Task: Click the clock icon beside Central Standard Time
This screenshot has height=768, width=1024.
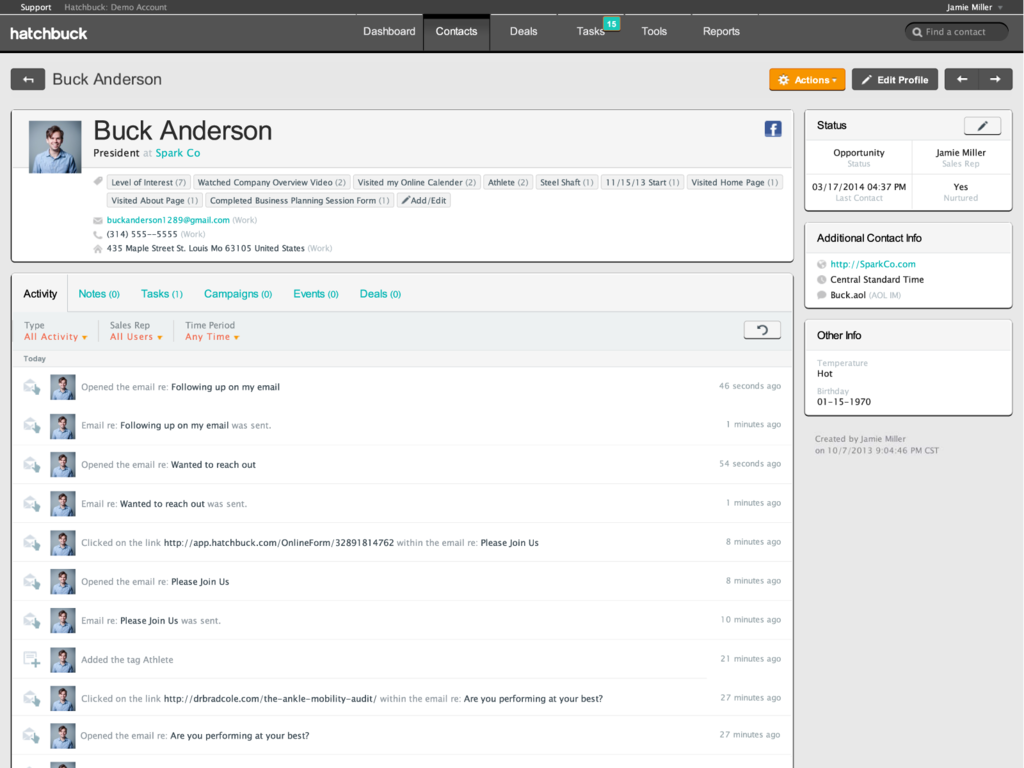Action: [822, 280]
